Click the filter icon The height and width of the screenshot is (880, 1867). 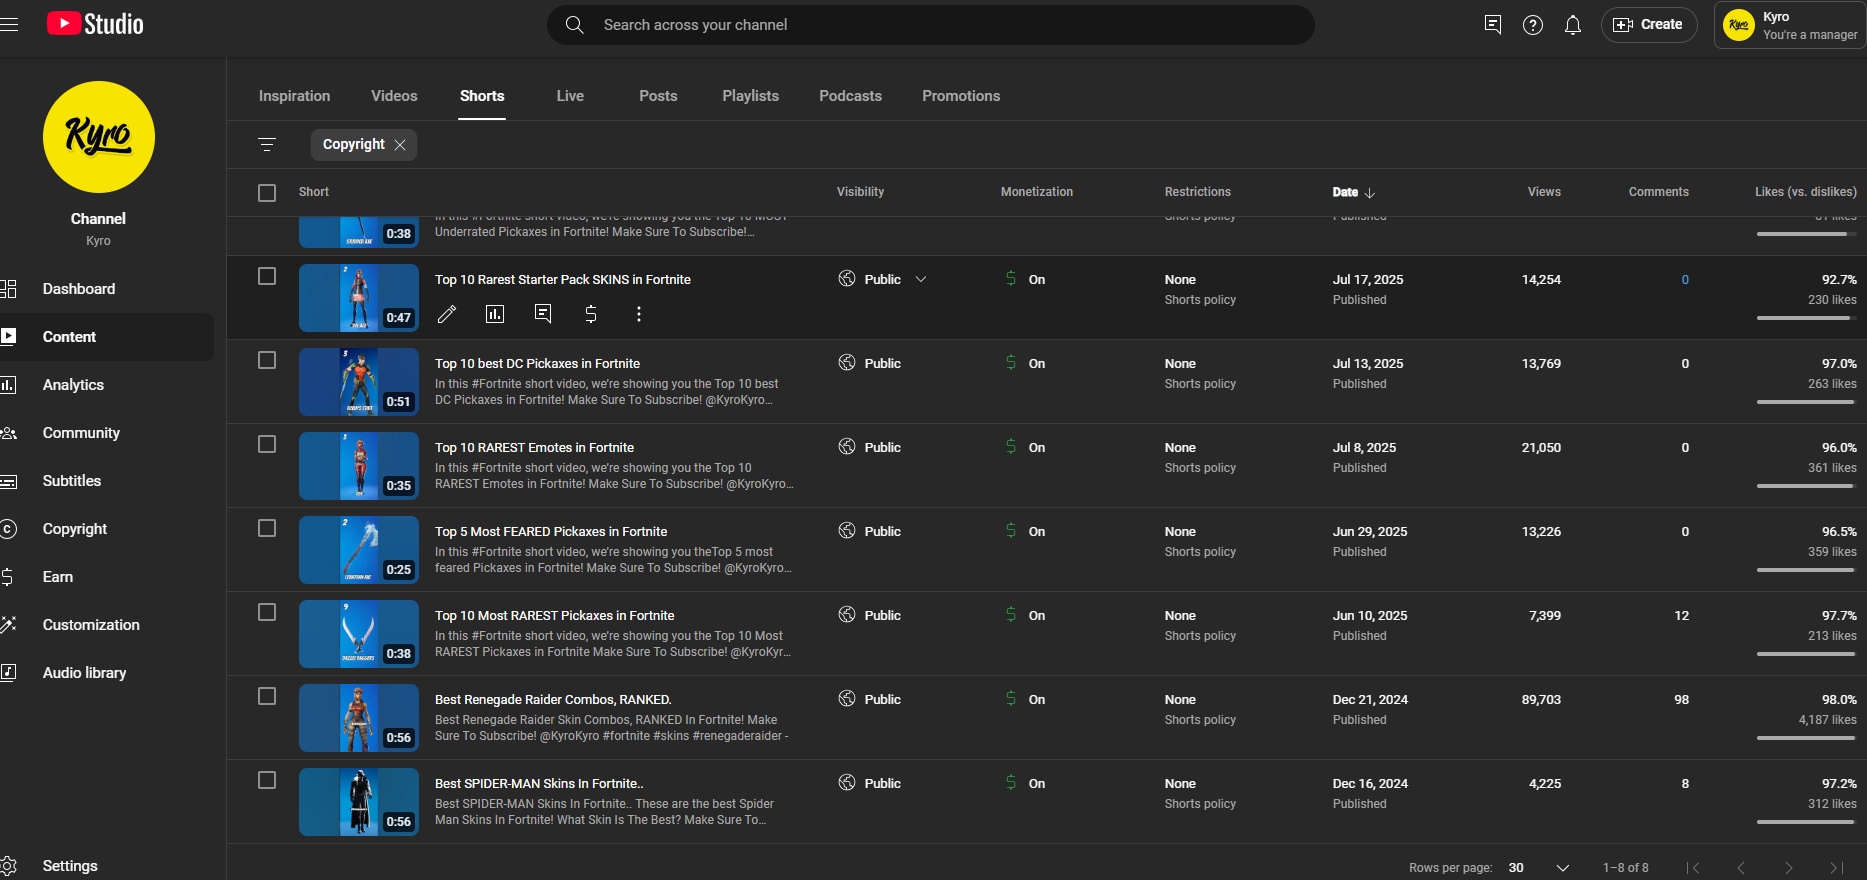point(267,145)
